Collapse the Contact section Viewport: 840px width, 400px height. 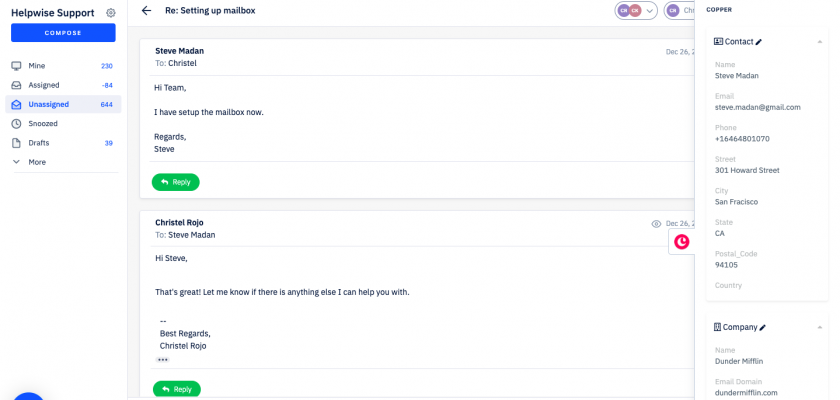click(820, 42)
